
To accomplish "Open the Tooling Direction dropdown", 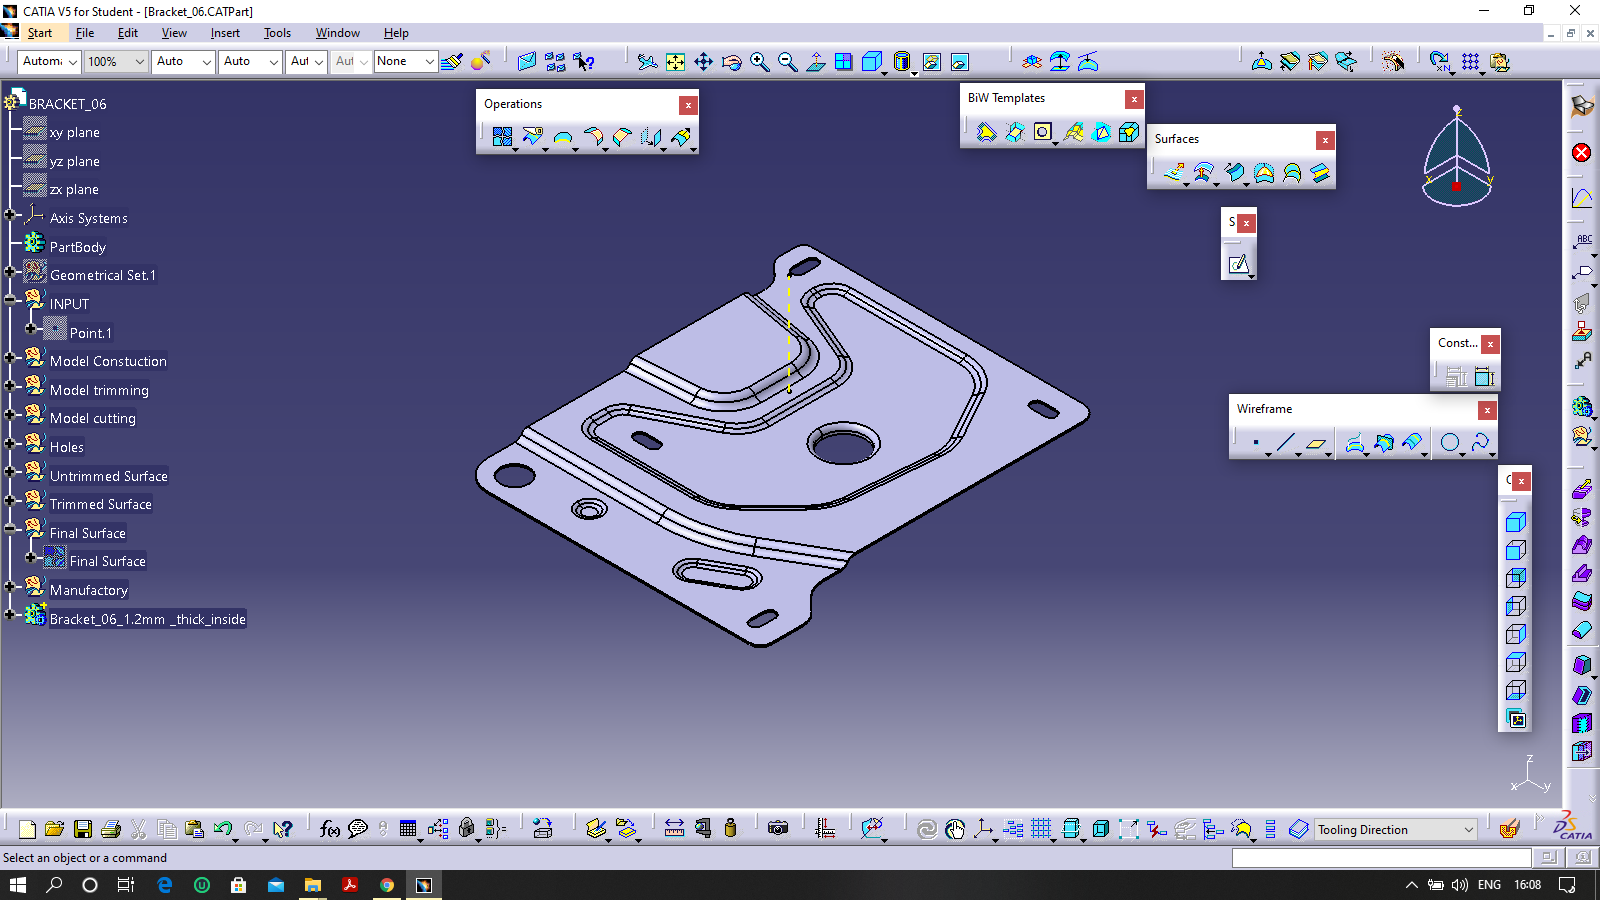I will pos(1468,830).
